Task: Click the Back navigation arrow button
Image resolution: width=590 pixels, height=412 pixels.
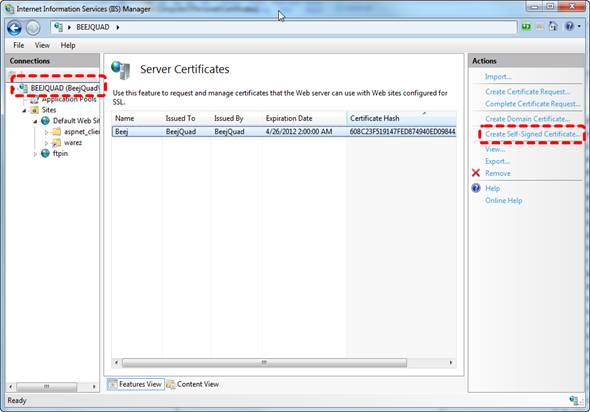Action: click(x=14, y=28)
